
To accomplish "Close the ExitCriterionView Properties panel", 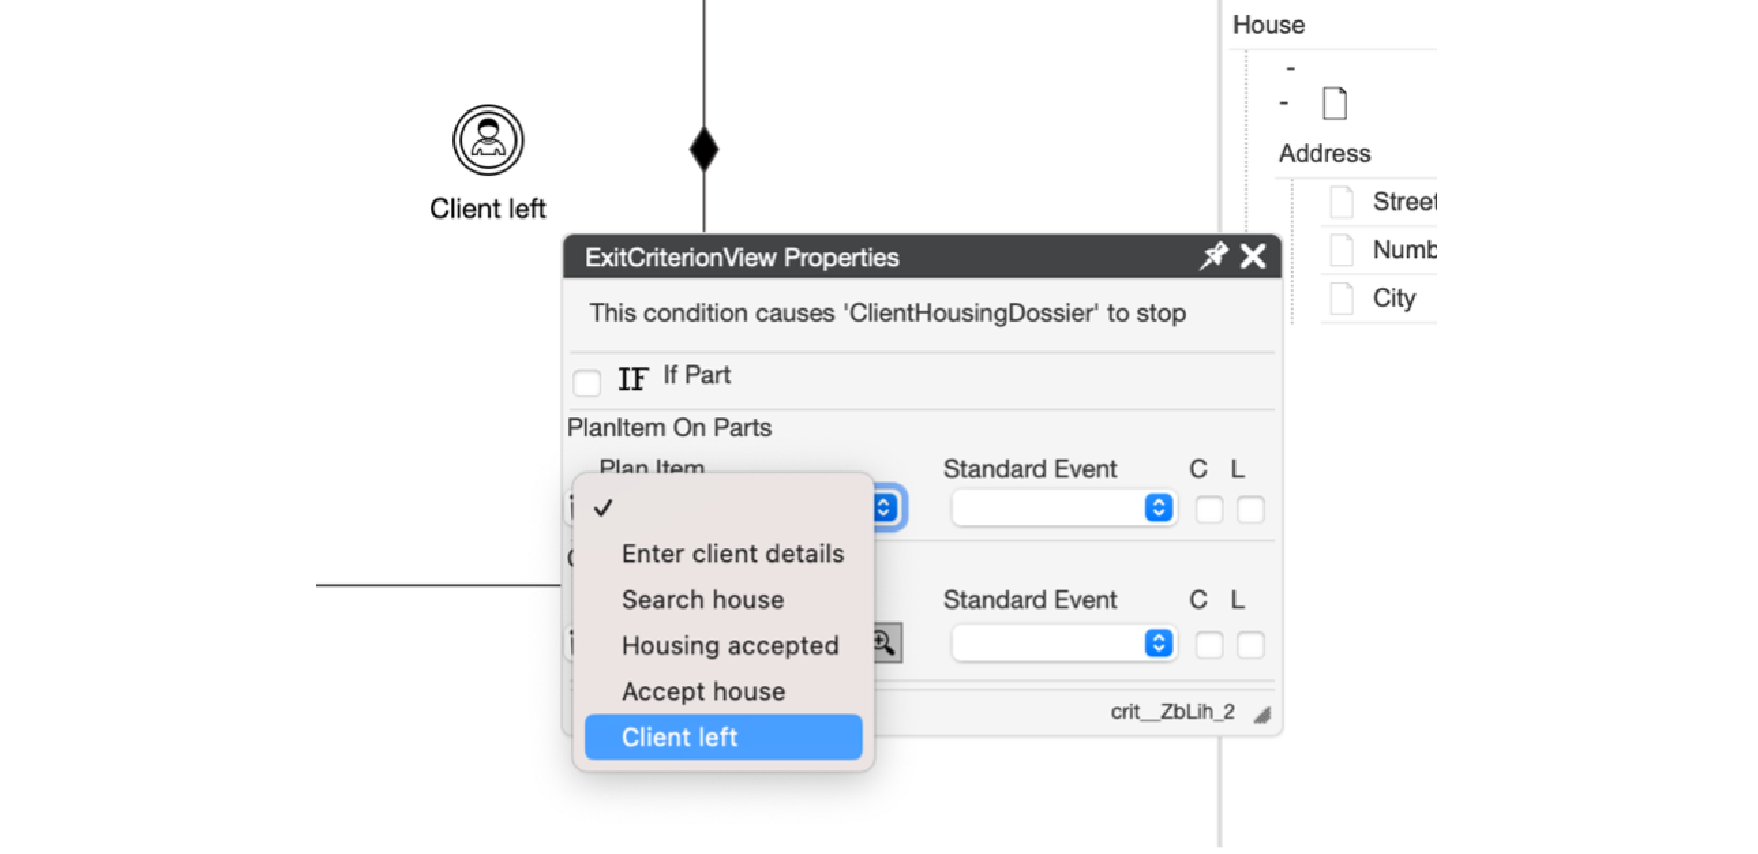I will pos(1253,257).
